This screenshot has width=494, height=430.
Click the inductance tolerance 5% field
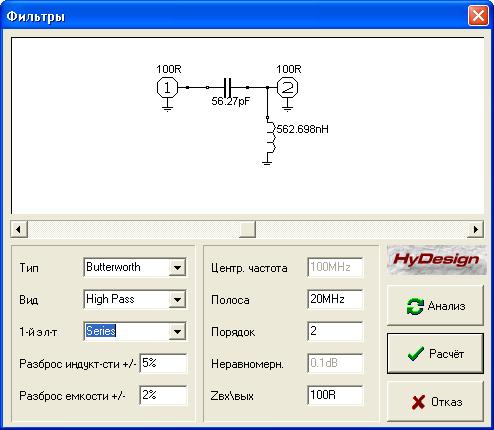(x=163, y=363)
